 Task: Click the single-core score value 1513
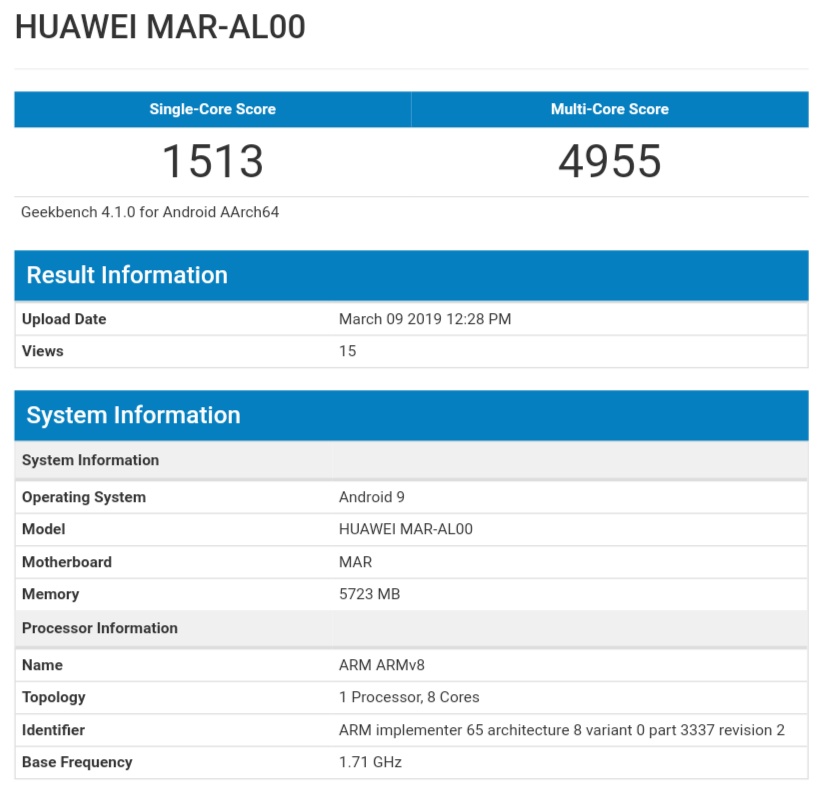211,160
